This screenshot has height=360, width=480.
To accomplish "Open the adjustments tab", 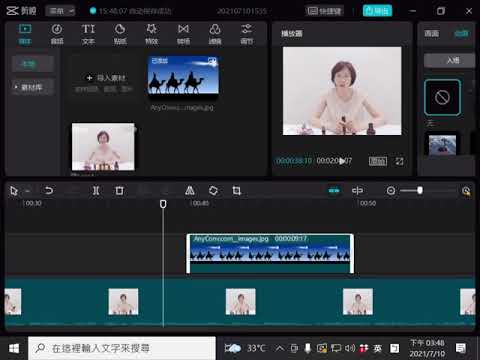I will click(x=247, y=34).
